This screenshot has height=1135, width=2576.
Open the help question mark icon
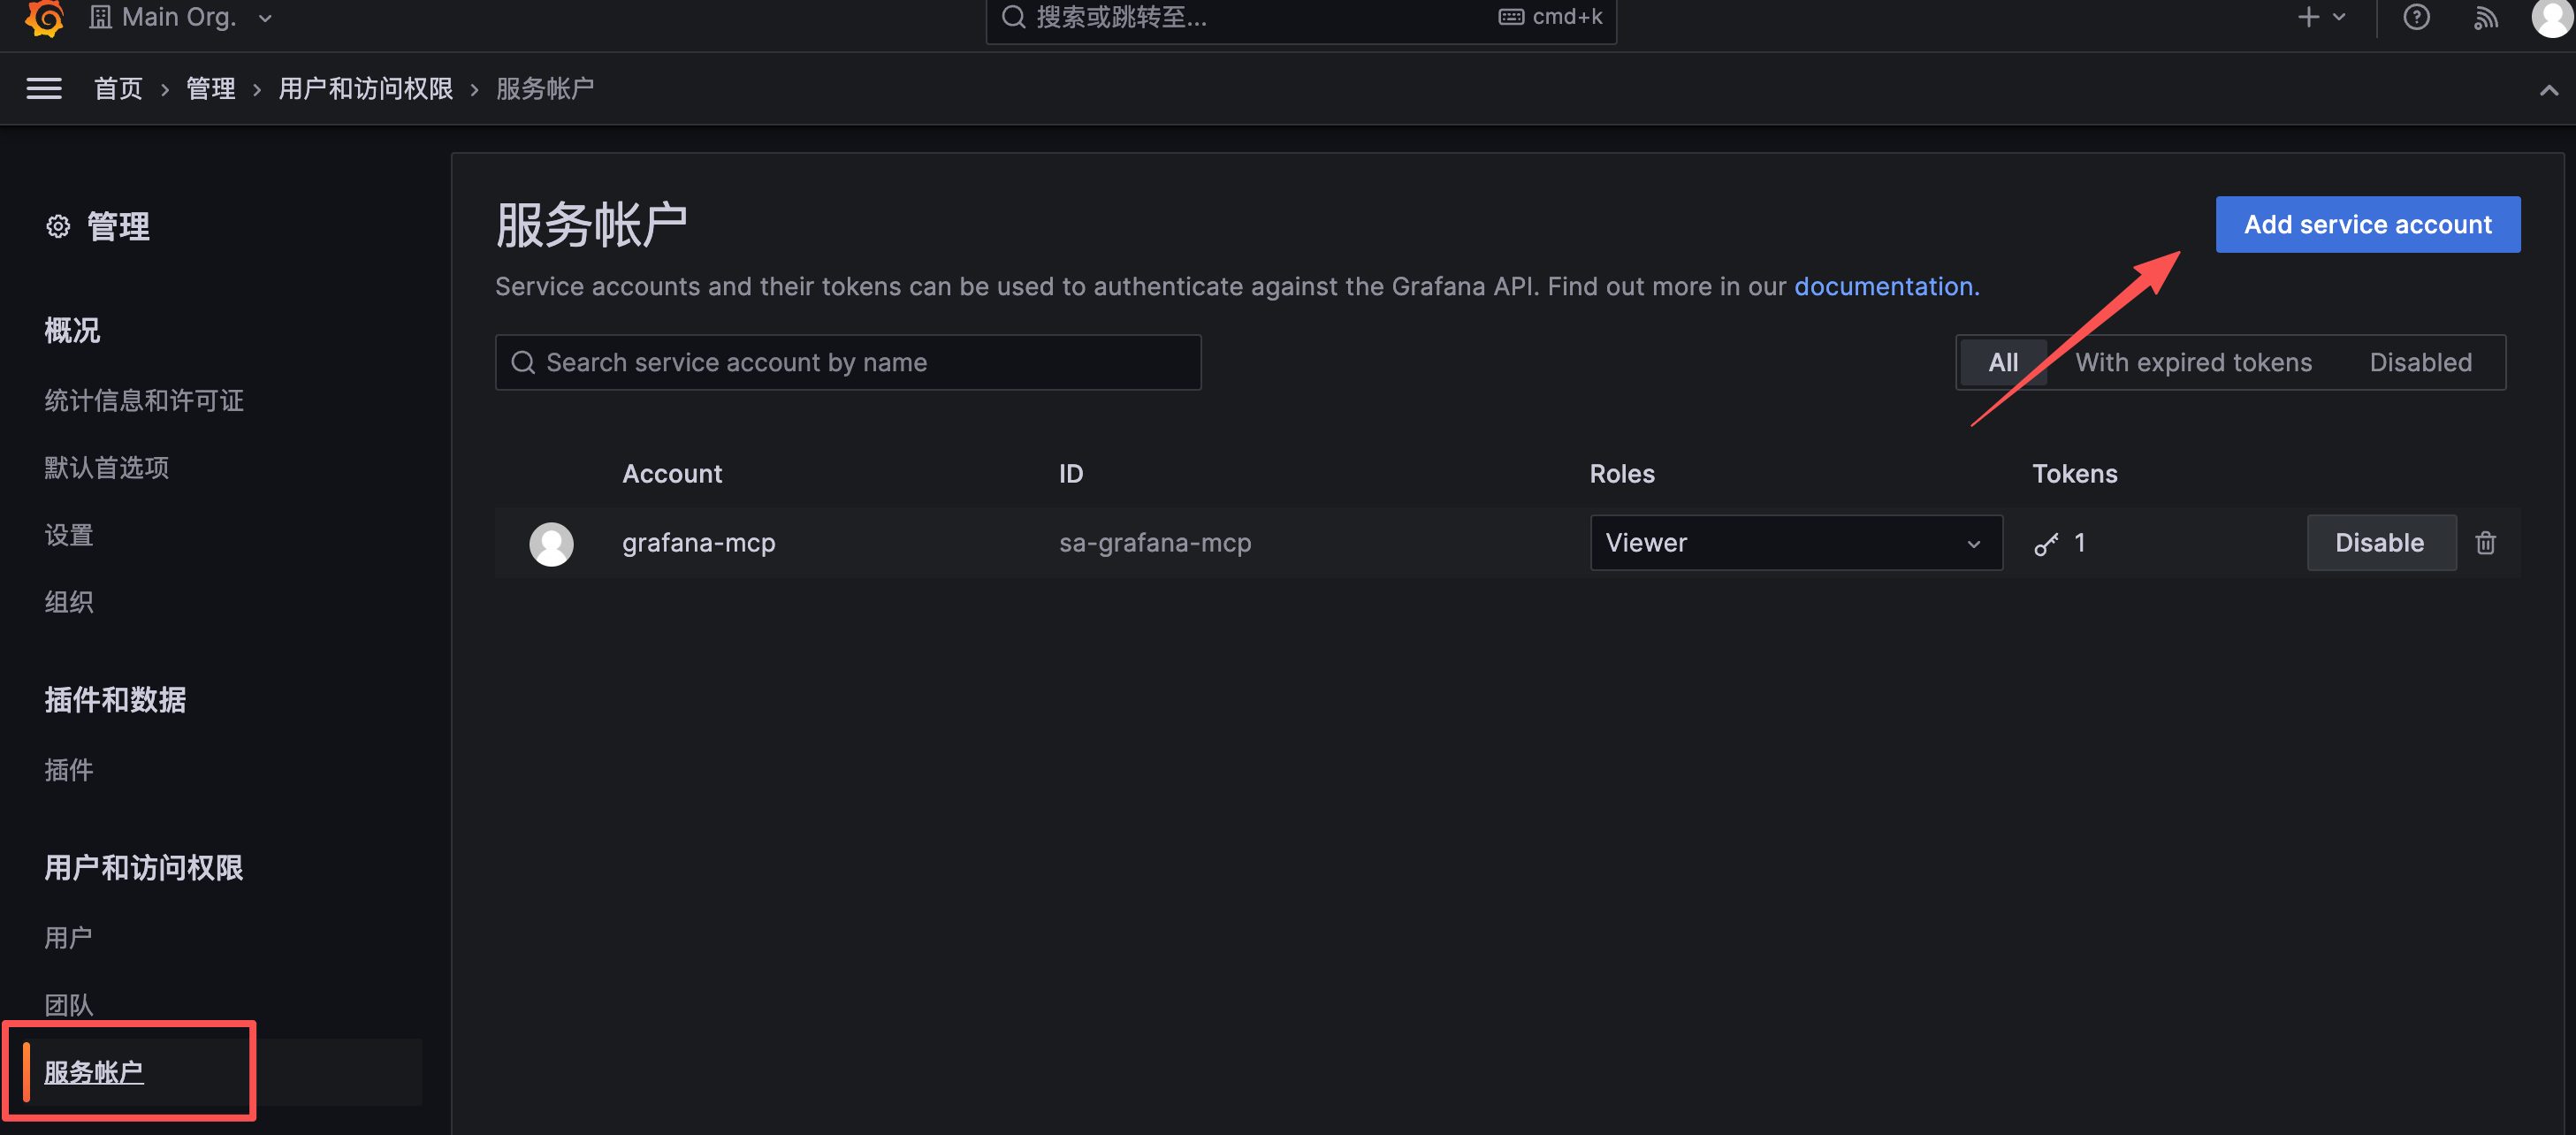pyautogui.click(x=2416, y=17)
